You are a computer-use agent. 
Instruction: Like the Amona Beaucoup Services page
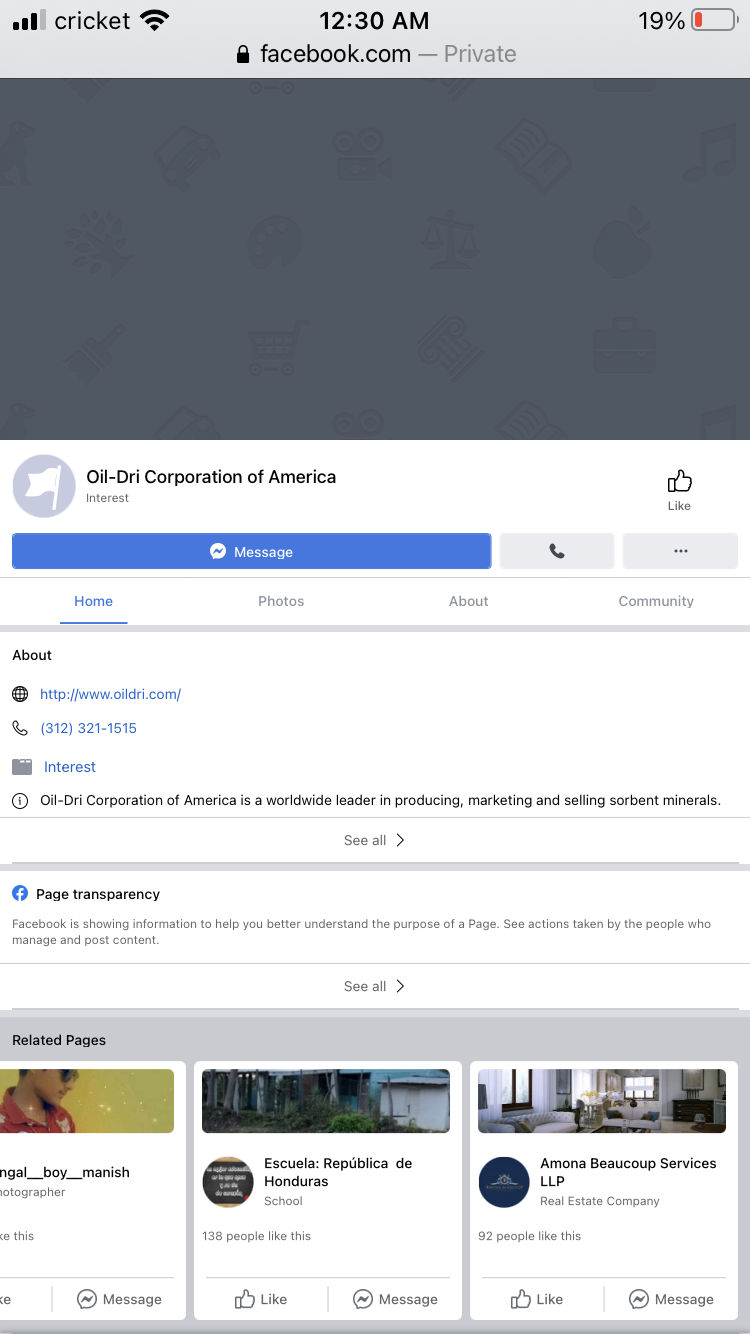click(537, 1299)
